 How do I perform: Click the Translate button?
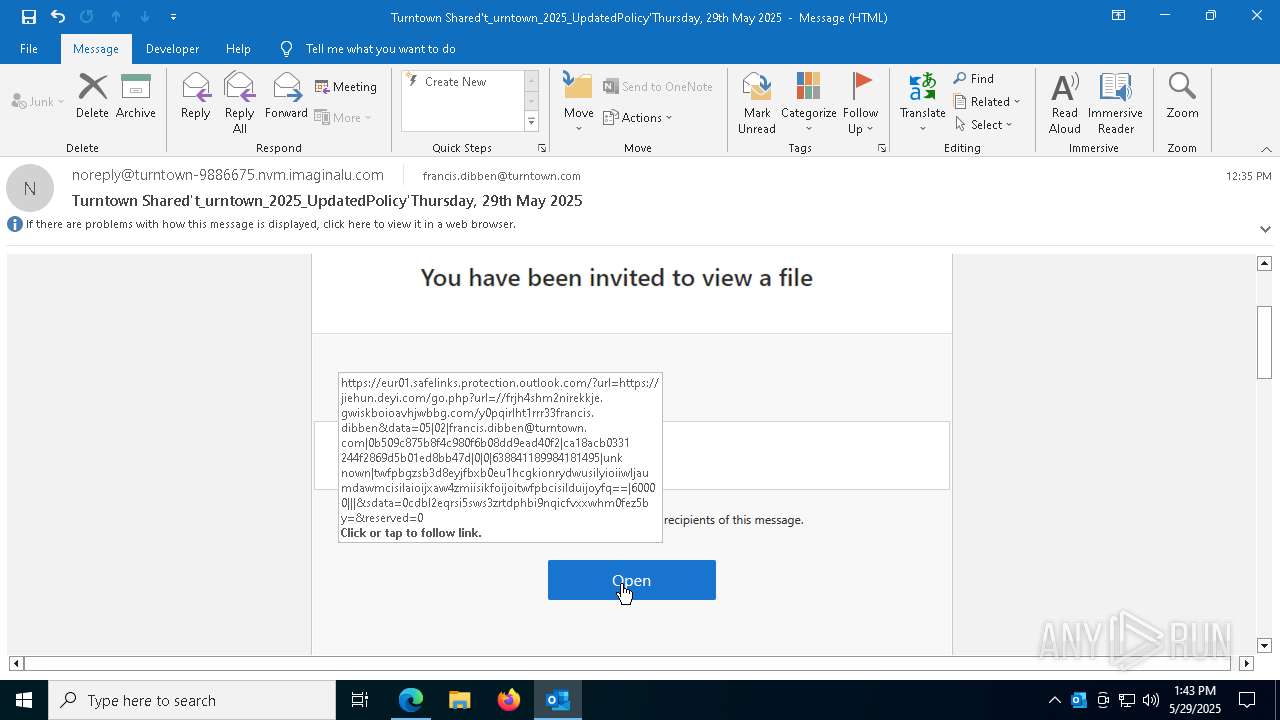pyautogui.click(x=923, y=103)
